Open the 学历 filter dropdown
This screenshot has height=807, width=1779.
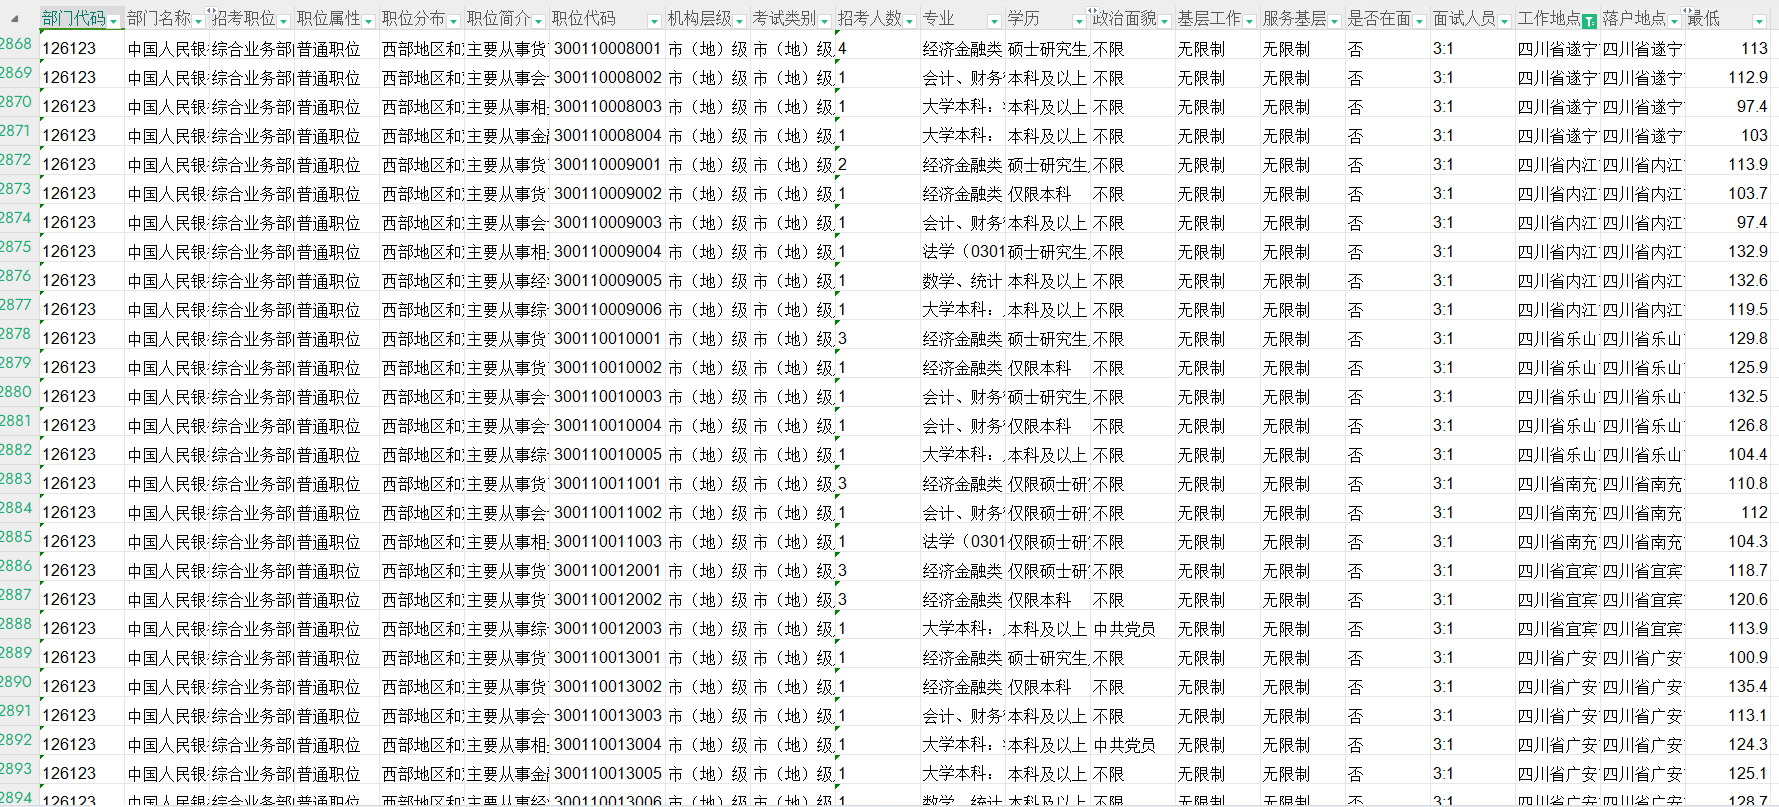[x=1079, y=21]
